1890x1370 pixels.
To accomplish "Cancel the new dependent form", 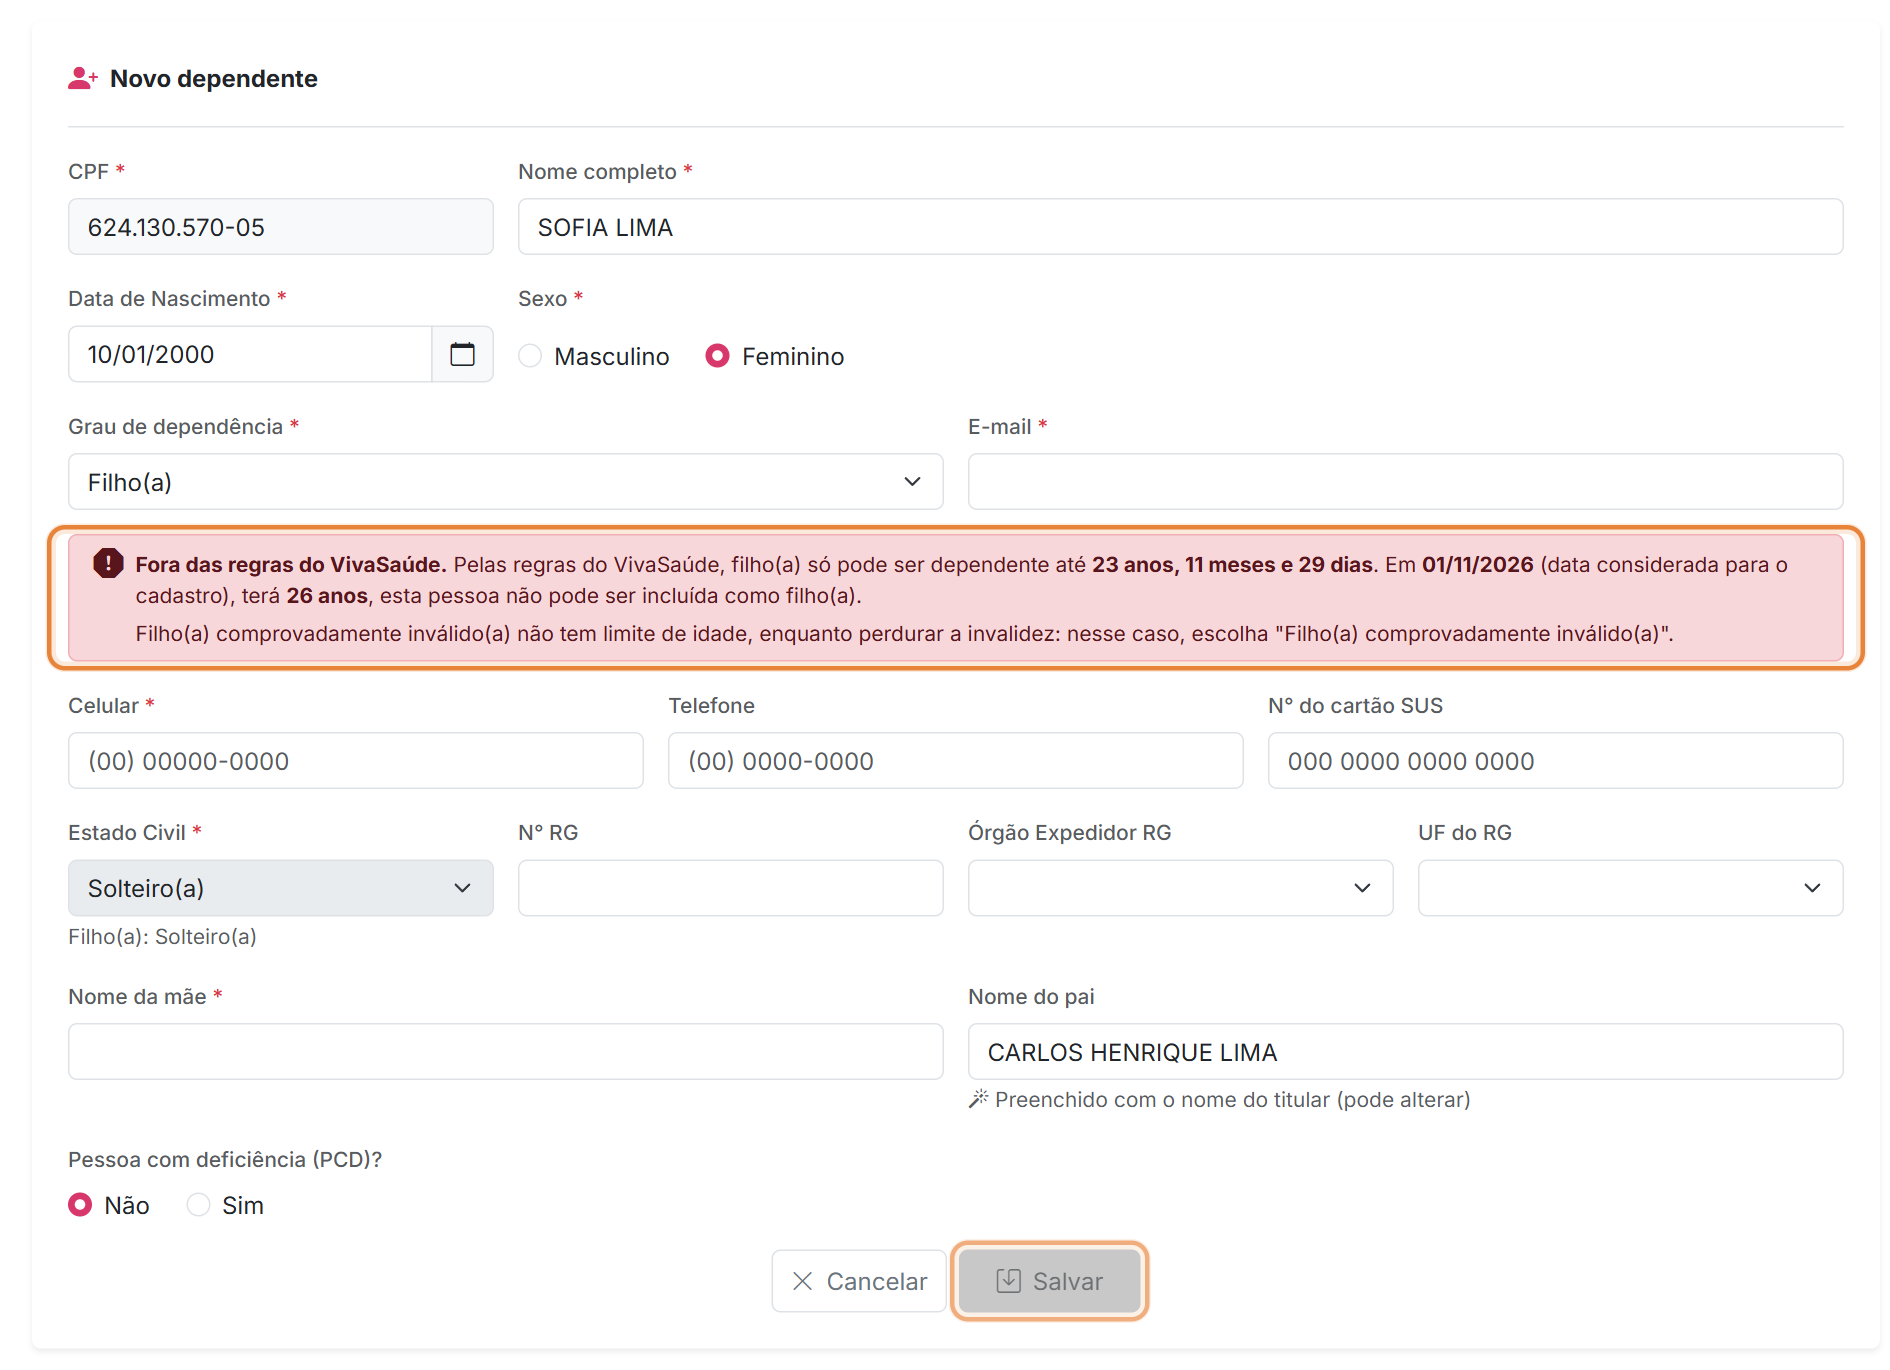I will (859, 1281).
